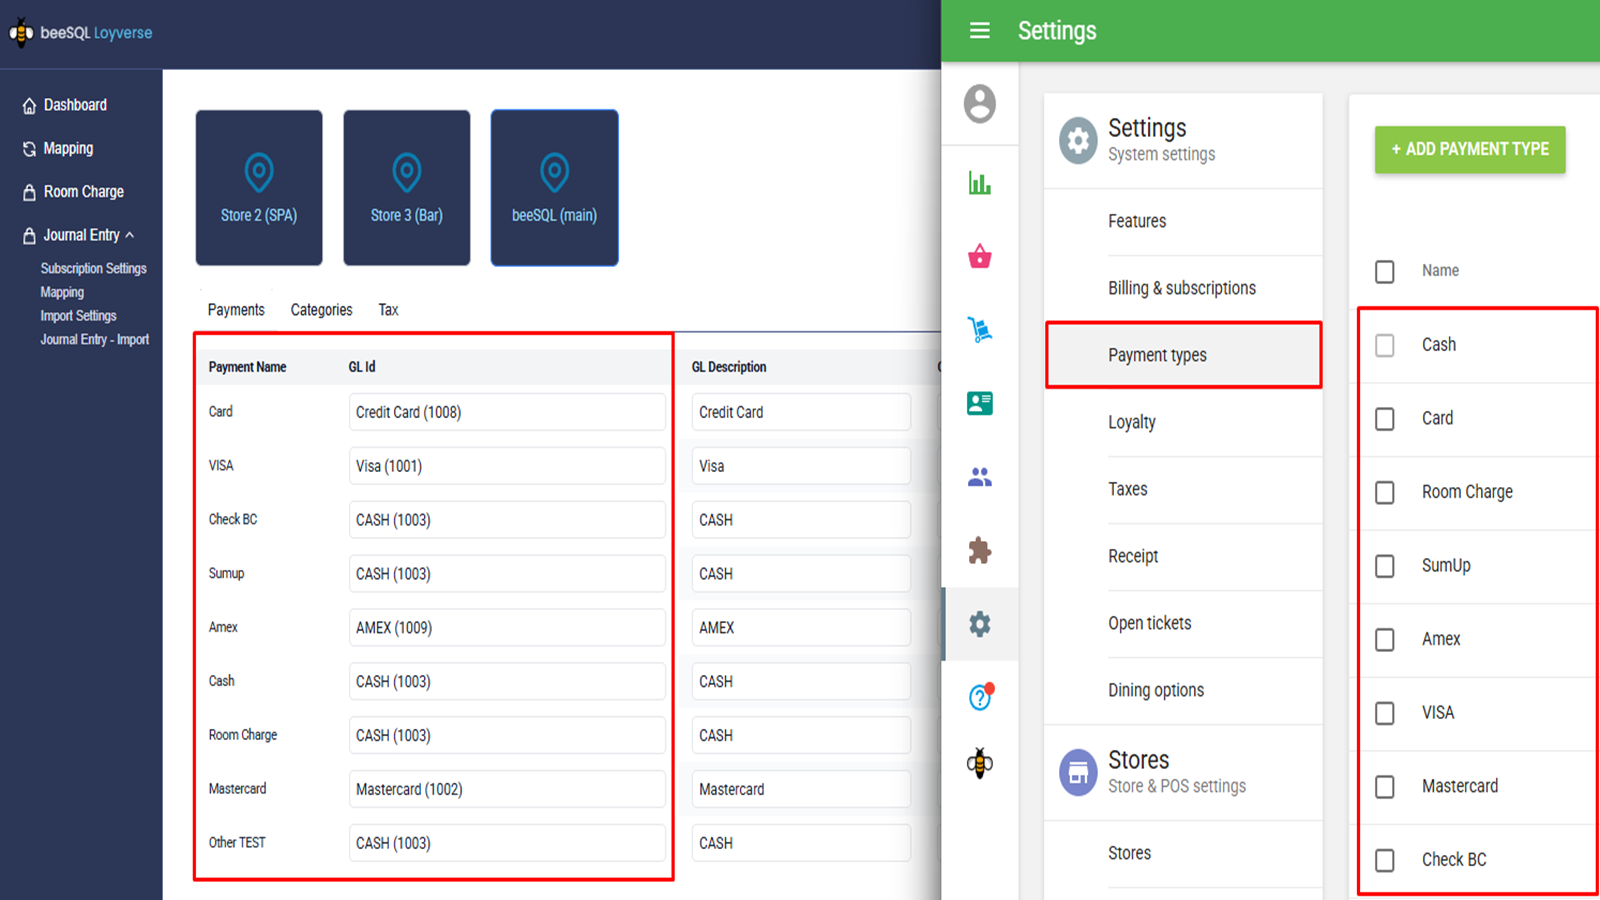The image size is (1600, 900).
Task: Tick the Room Charge checkbox
Action: tap(1384, 493)
